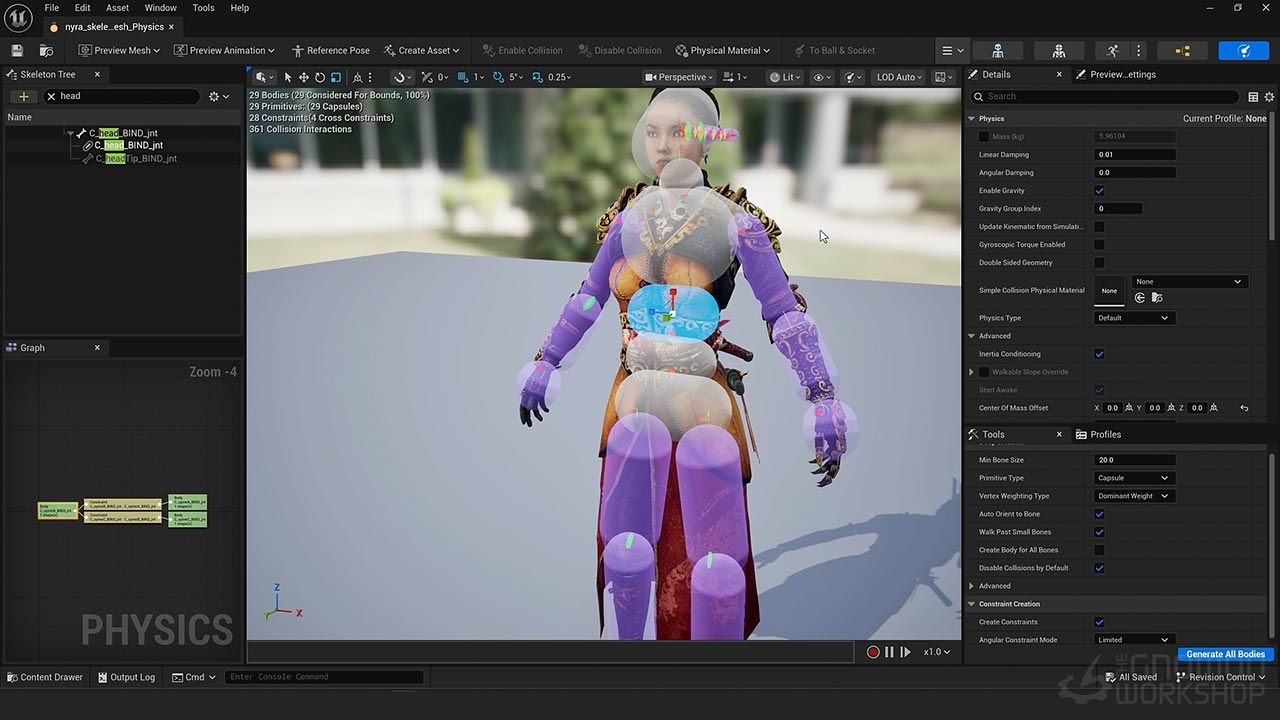Viewport: 1280px width, 720px height.
Task: Select the rotate gizmo tool in viewport
Action: (x=320, y=77)
